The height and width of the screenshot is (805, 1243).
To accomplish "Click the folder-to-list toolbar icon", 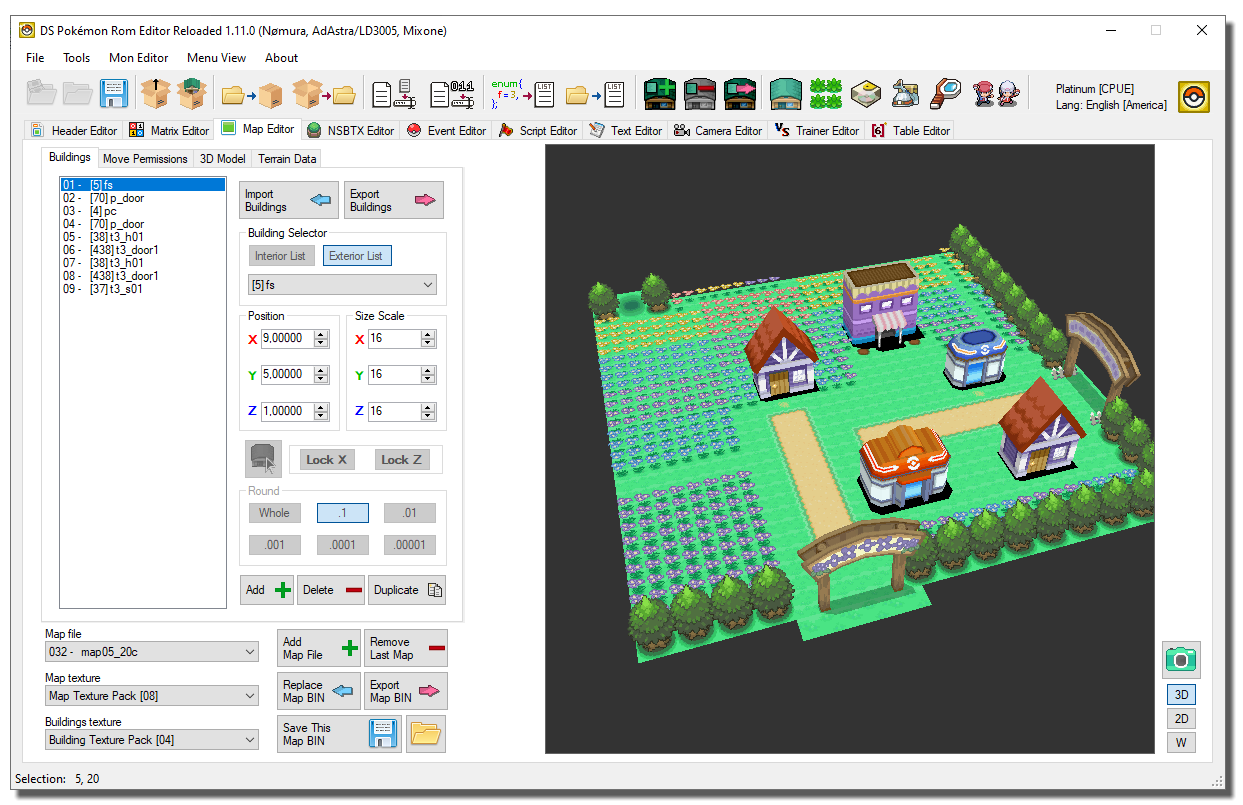I will point(595,95).
